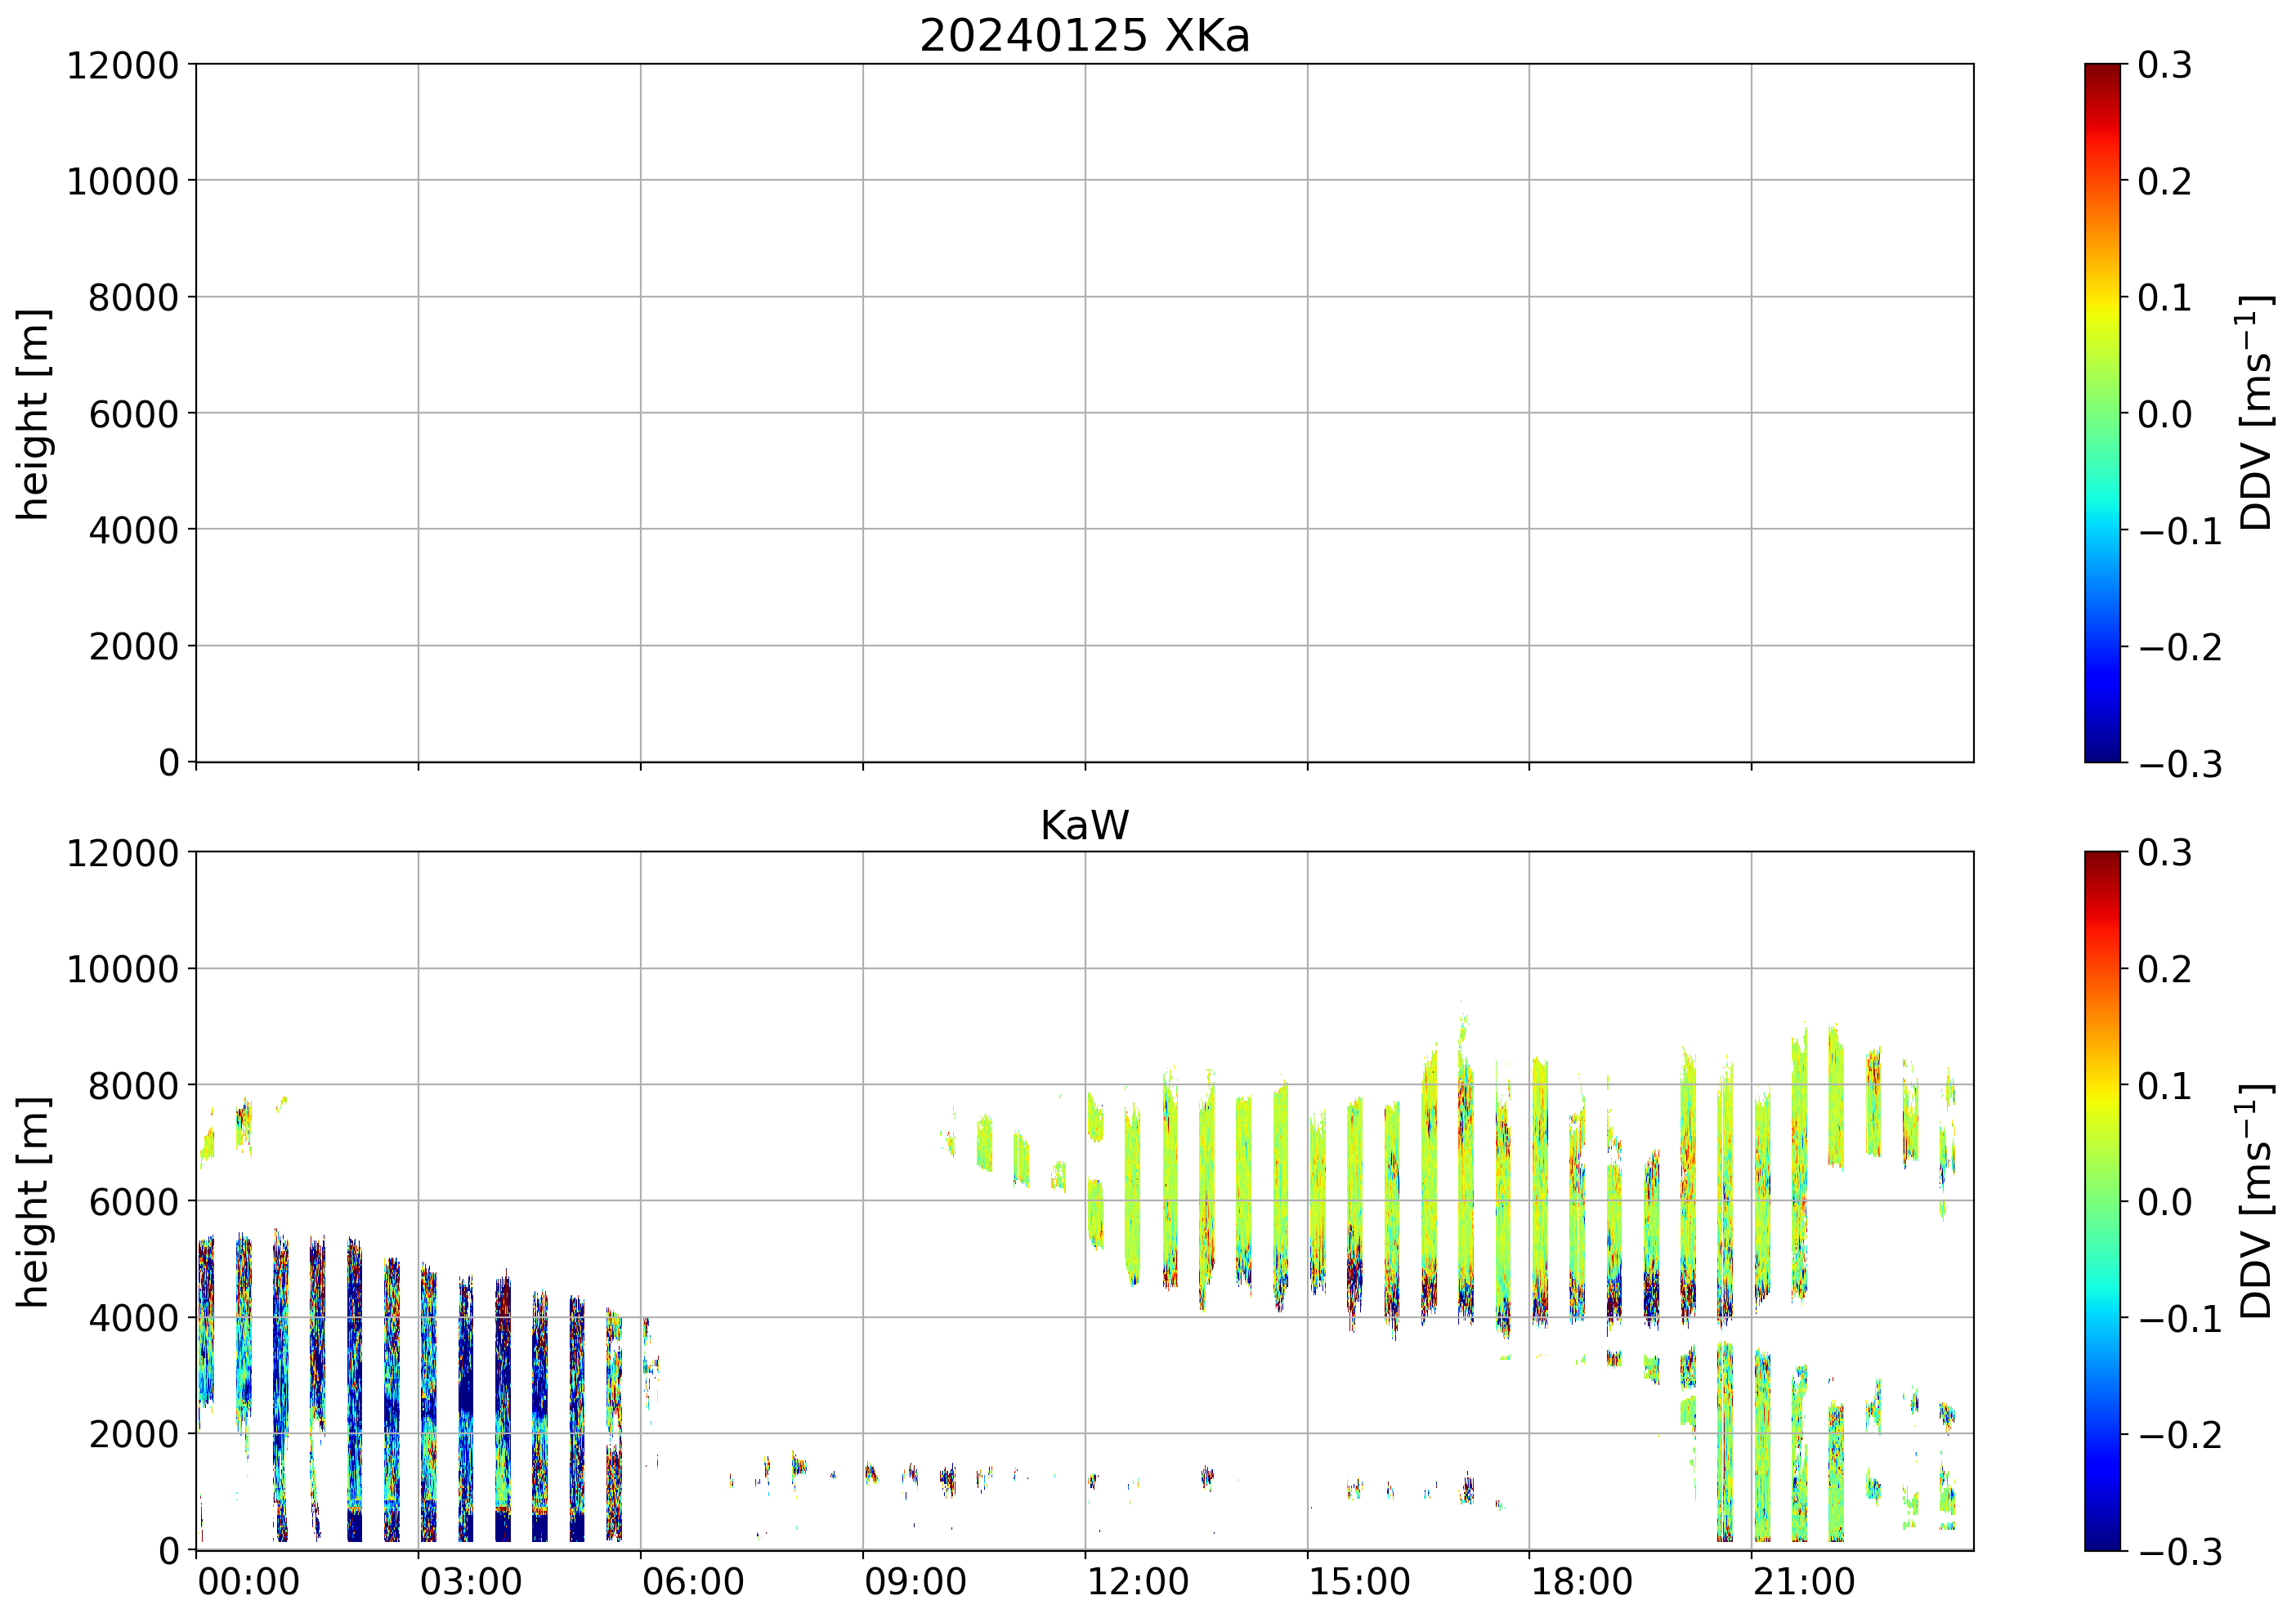Click the bottom plot 8000 y-axis label
Screen dimensions: 2296x1618
pos(133,1086)
